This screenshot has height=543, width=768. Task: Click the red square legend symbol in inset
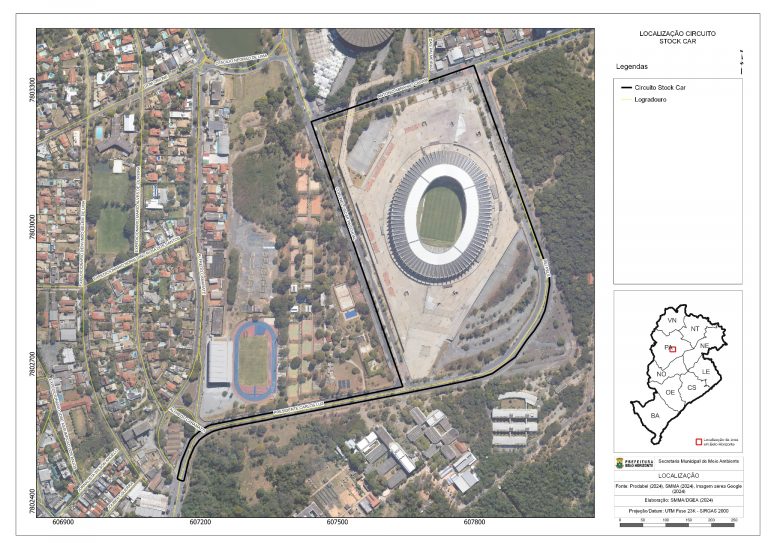(x=697, y=440)
